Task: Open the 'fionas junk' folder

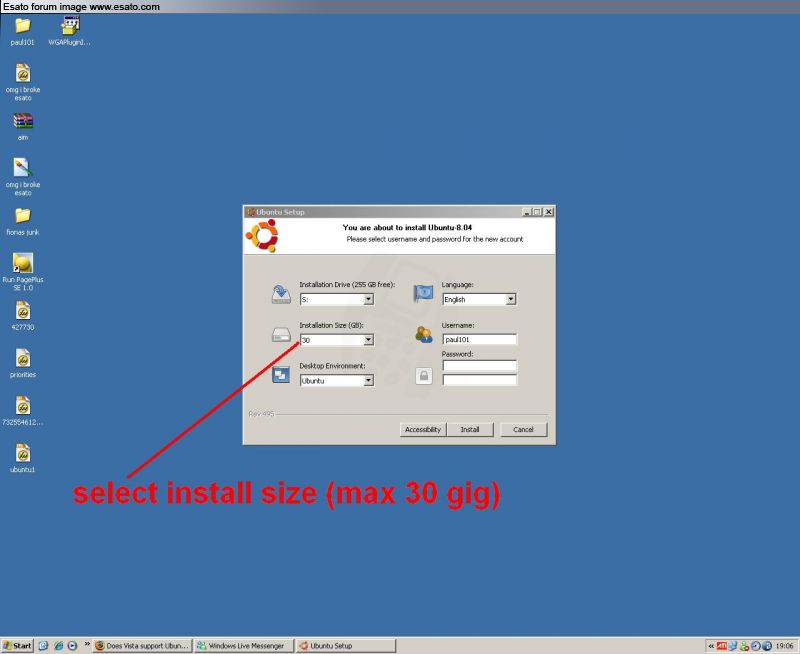Action: click(x=22, y=221)
